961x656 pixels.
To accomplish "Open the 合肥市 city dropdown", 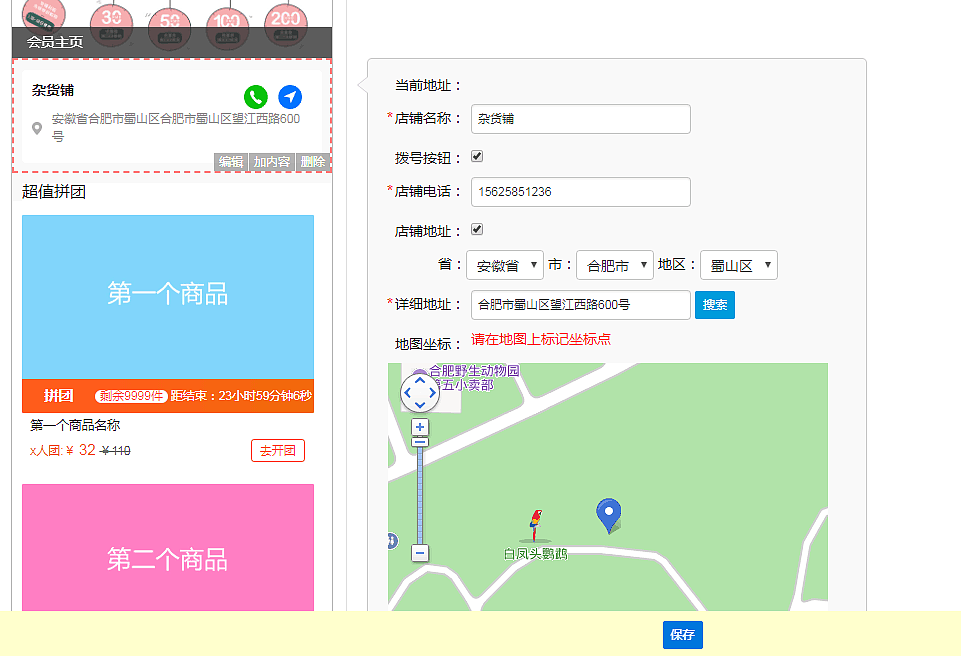I will pos(614,265).
